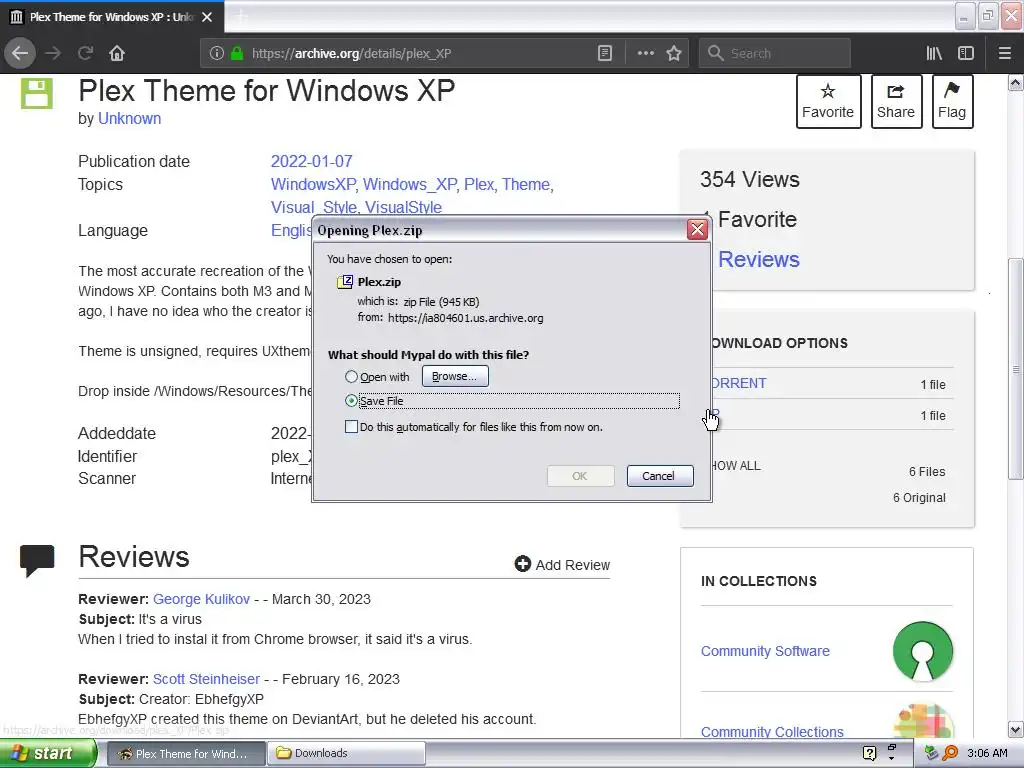Image resolution: width=1024 pixels, height=768 pixels.
Task: Click the 3:06 AM system clock
Action: (x=987, y=753)
